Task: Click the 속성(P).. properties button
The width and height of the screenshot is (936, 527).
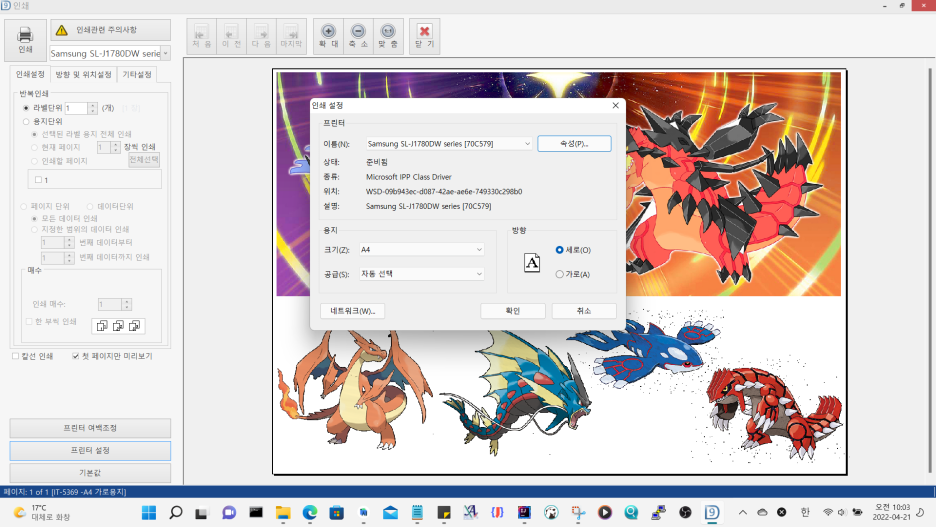Action: [x=574, y=144]
